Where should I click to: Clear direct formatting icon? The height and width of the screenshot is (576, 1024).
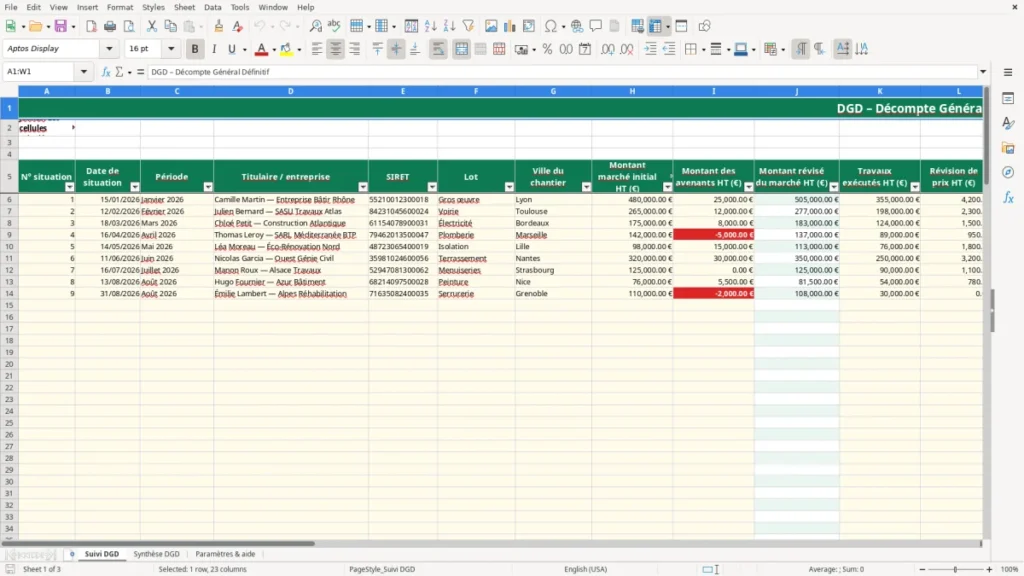238,26
